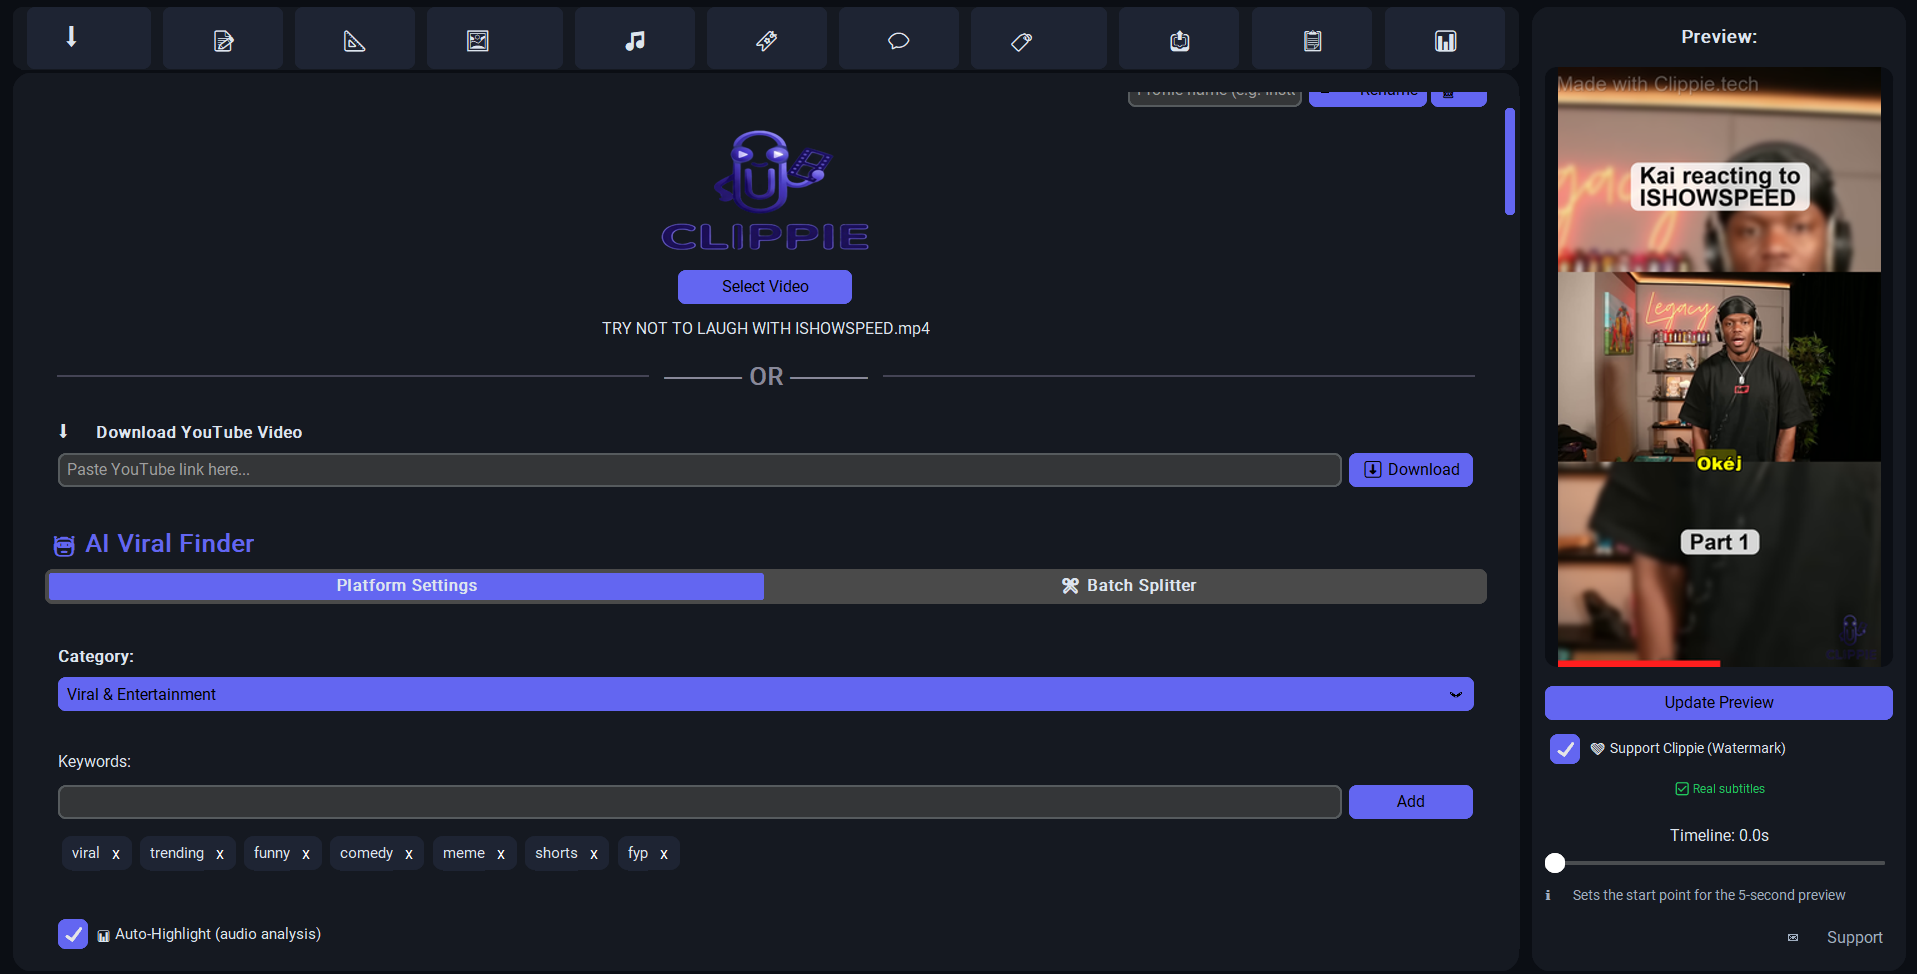Viewport: 1917px width, 974px height.
Task: Focus the YouTube link input field
Action: pos(699,470)
